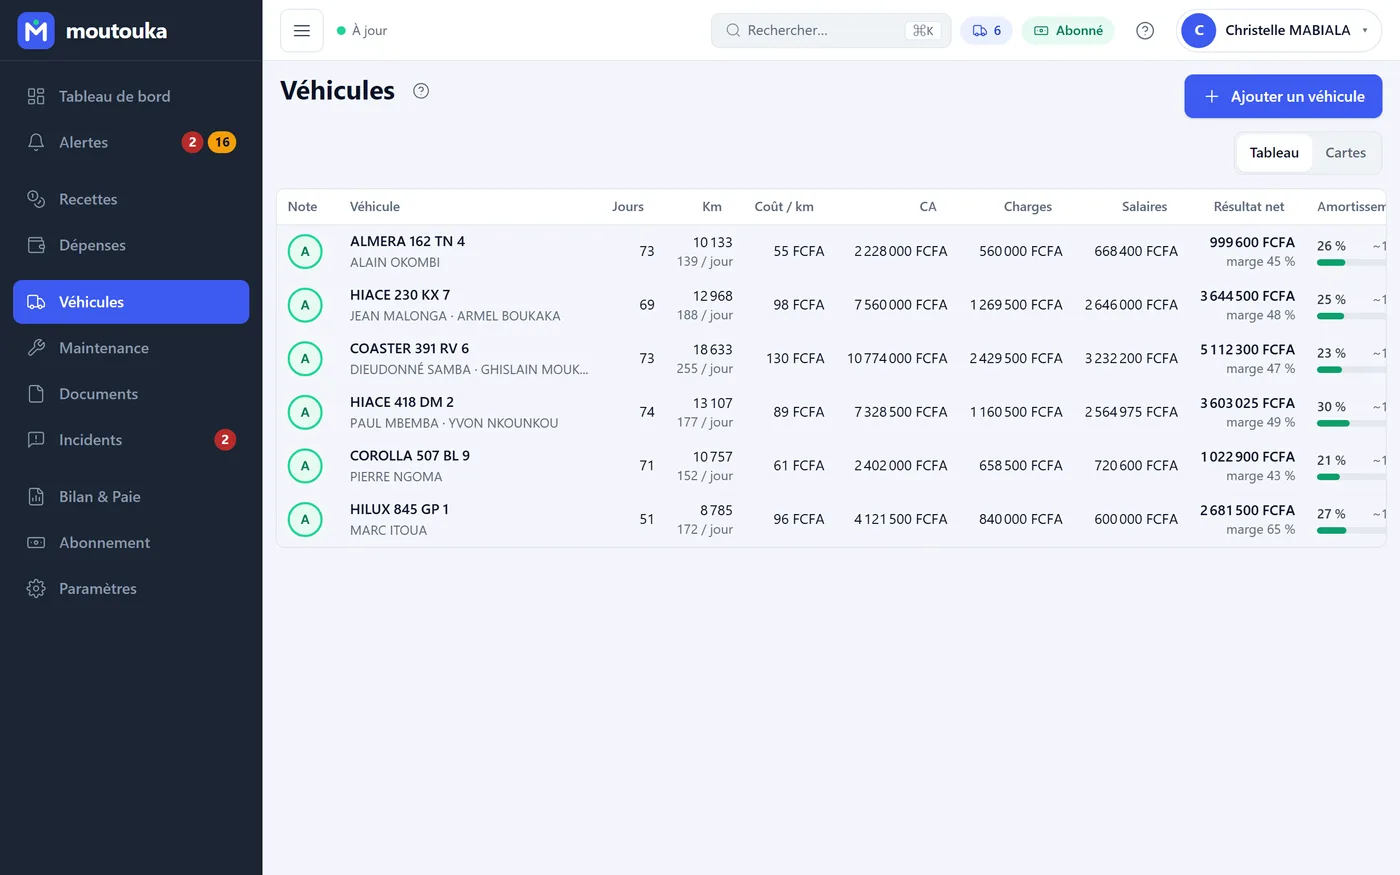Open vehicle HIACE 230 KX 7
Image resolution: width=1400 pixels, height=875 pixels.
[x=400, y=295]
